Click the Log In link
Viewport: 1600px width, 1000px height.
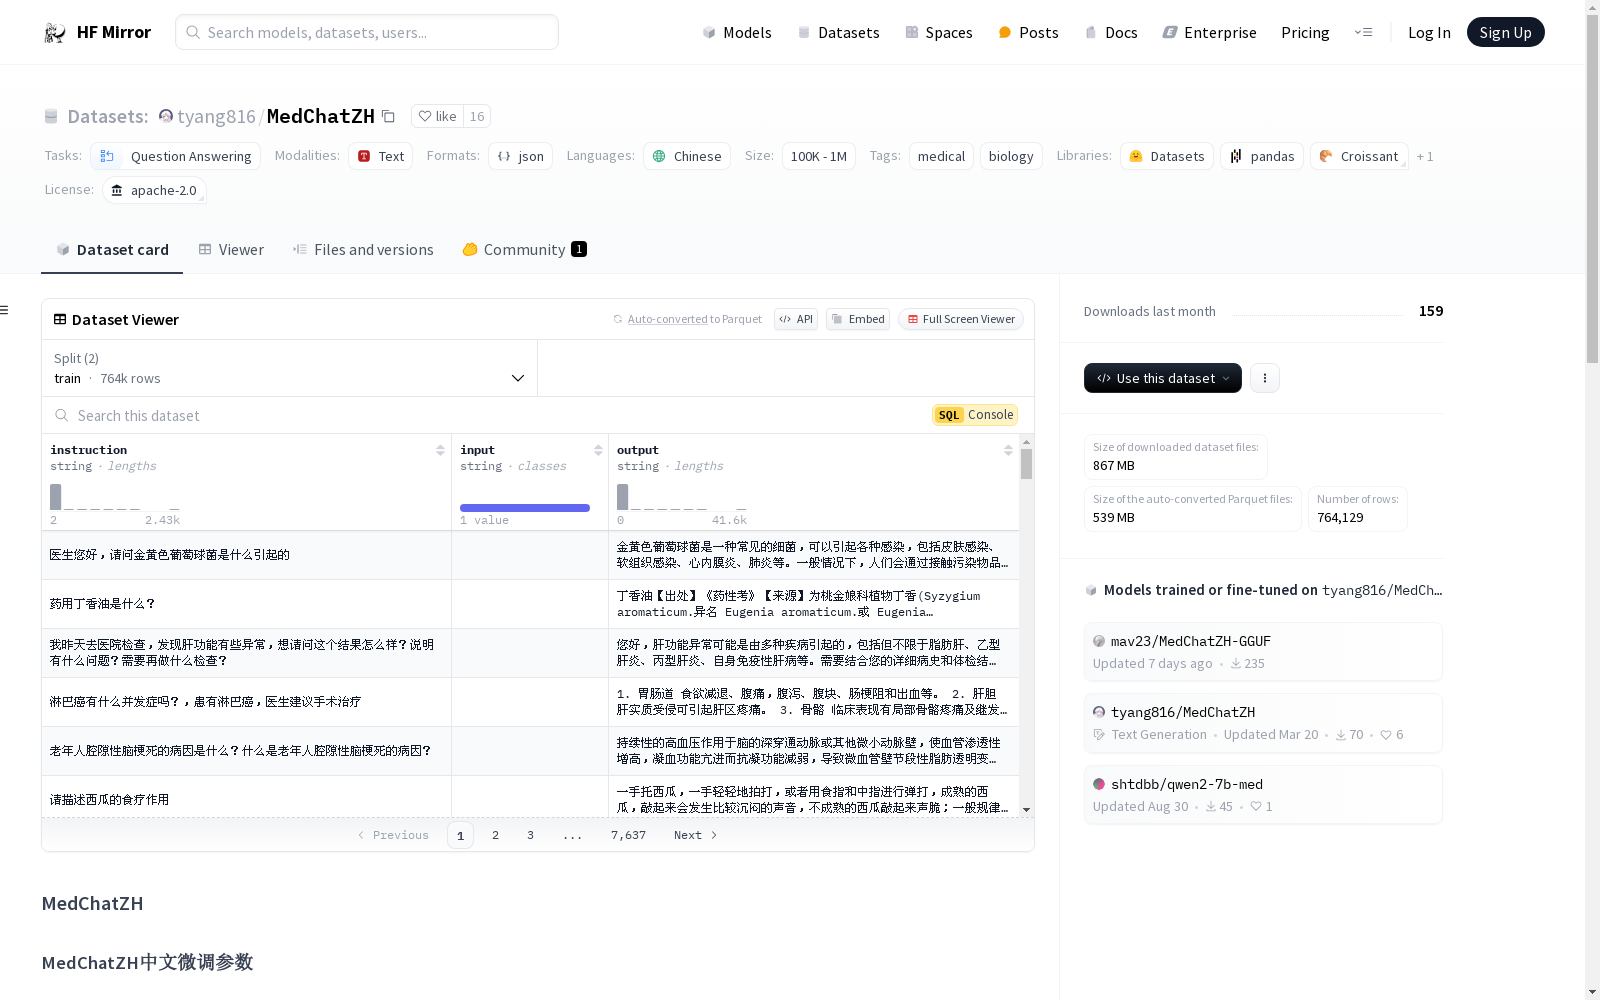click(1429, 33)
